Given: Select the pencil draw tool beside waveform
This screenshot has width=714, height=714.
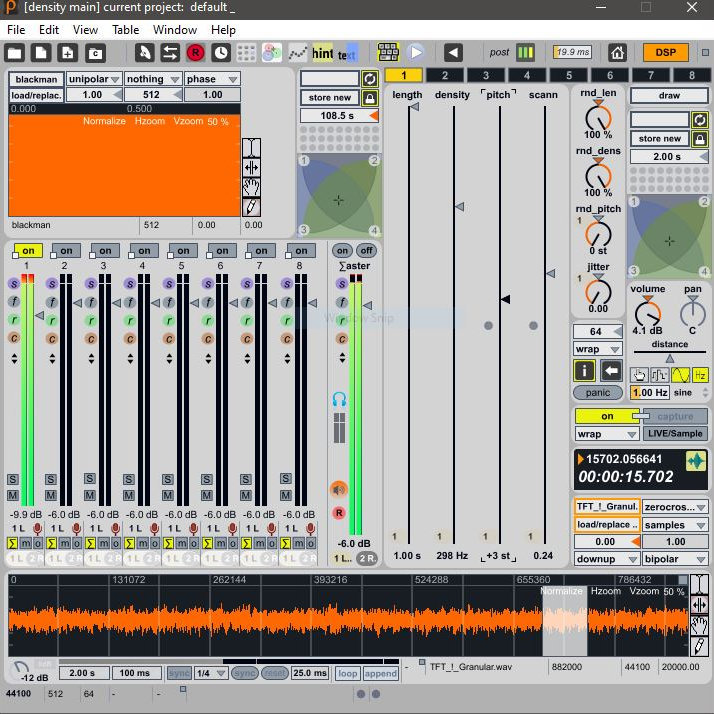Looking at the screenshot, I should [x=699, y=647].
